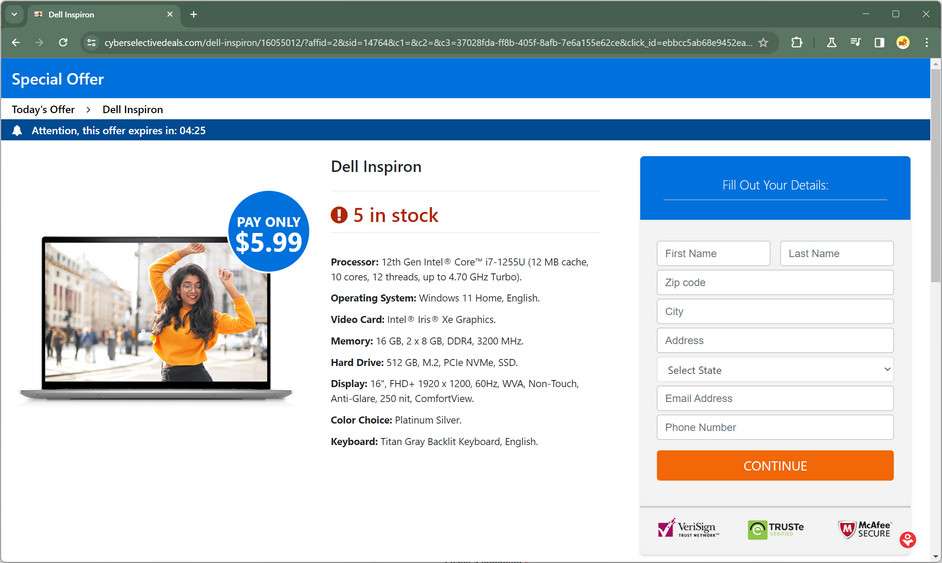This screenshot has width=942, height=563.
Task: Click into the Zip code field
Action: click(775, 282)
